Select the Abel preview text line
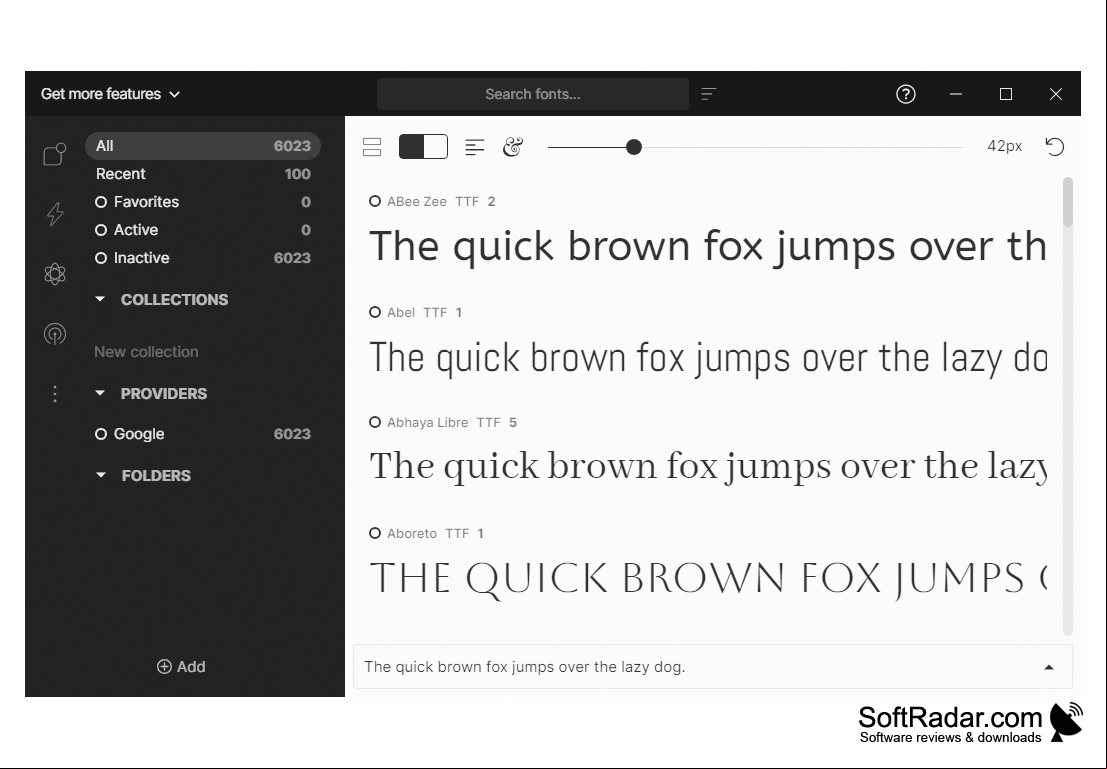1107x769 pixels. tap(708, 357)
